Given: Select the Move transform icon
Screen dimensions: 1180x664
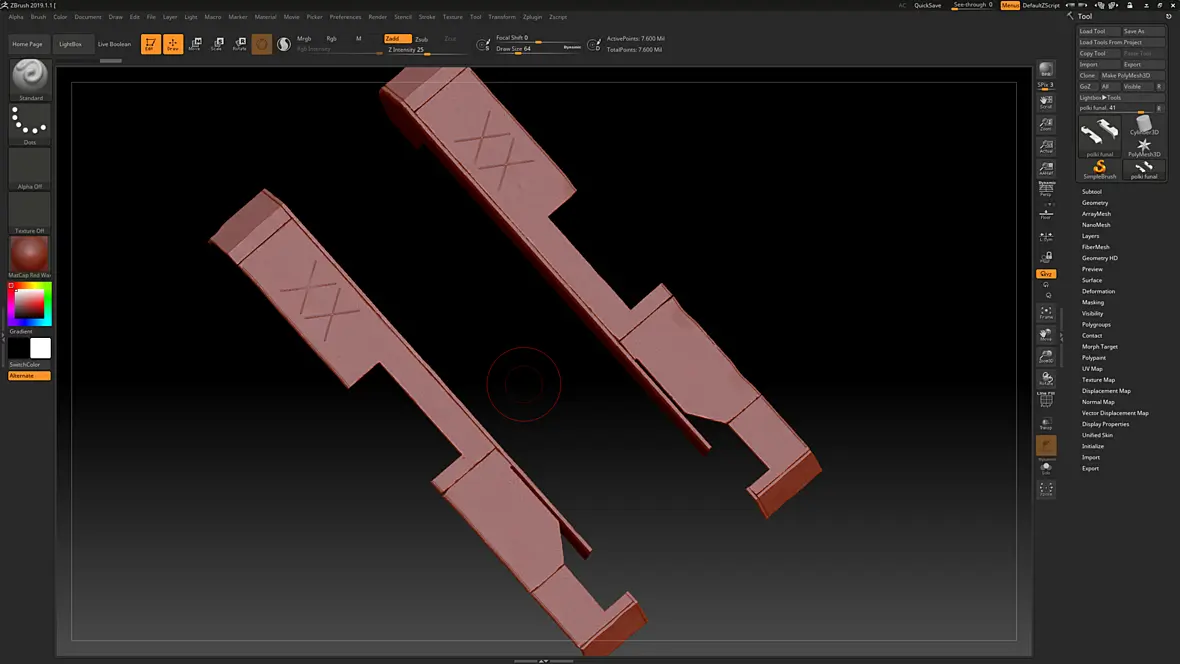Looking at the screenshot, I should coord(195,44).
